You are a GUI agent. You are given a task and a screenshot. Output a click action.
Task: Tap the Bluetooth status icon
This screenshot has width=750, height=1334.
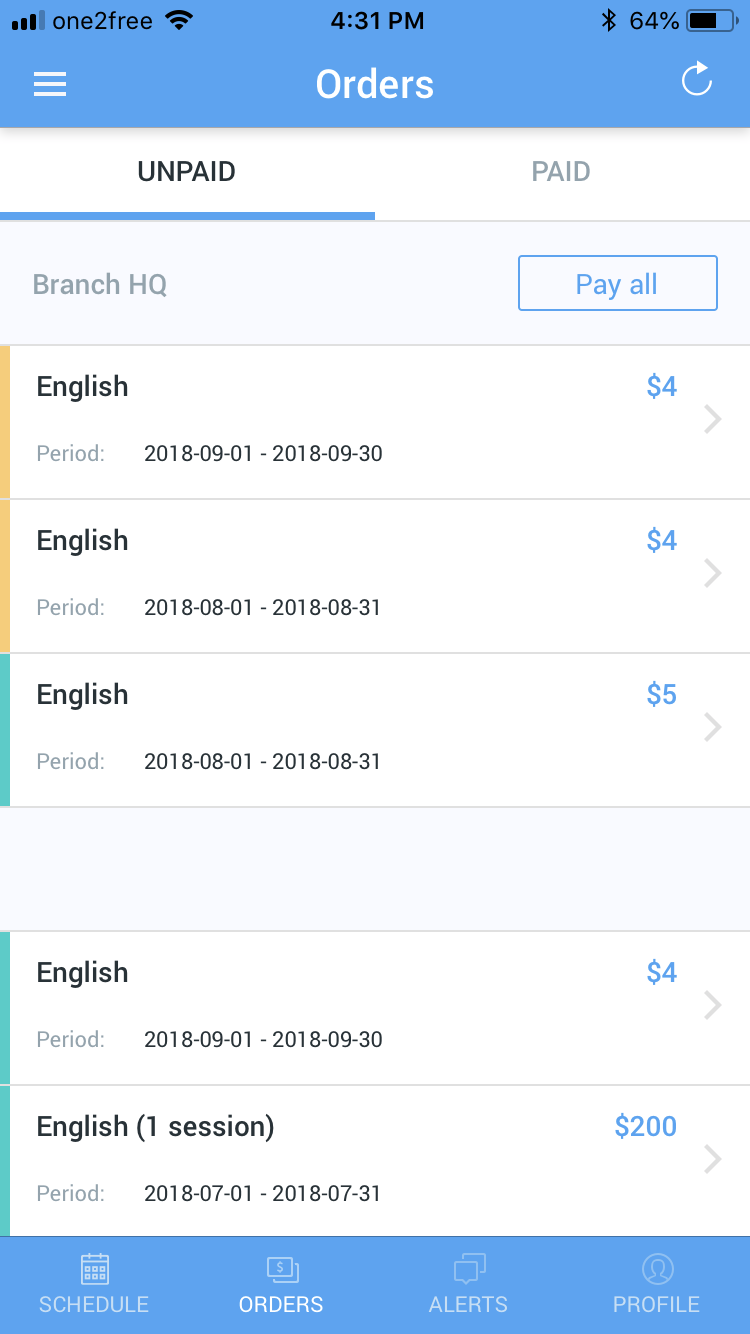tap(608, 20)
